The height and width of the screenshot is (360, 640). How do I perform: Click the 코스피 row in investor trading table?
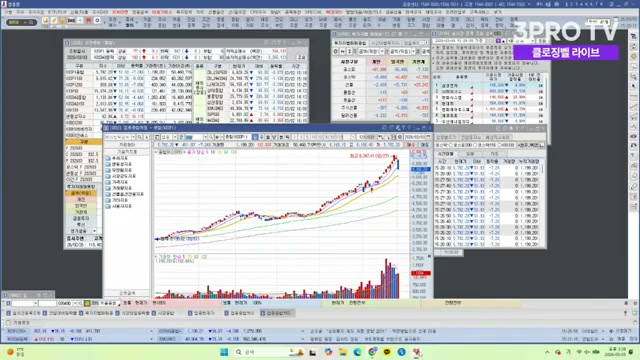381,69
